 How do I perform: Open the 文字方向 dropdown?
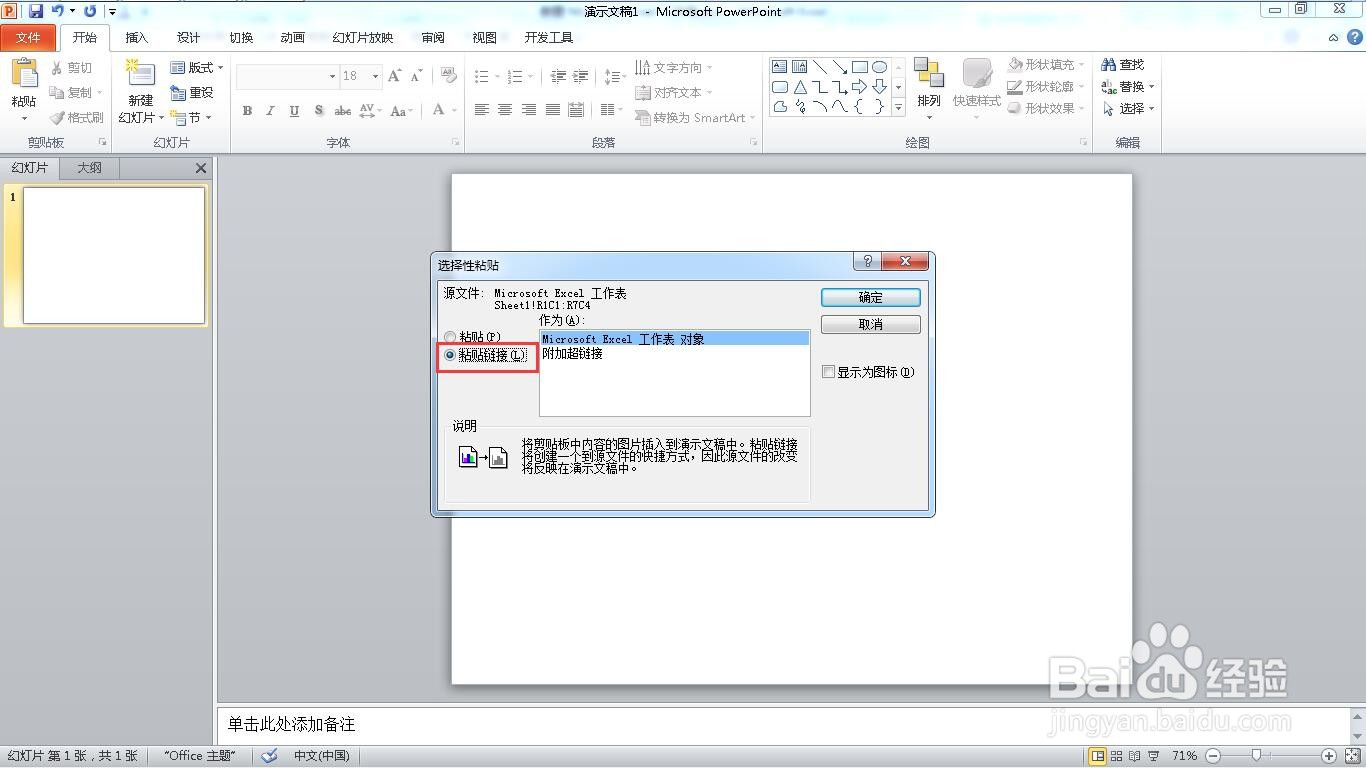(675, 68)
